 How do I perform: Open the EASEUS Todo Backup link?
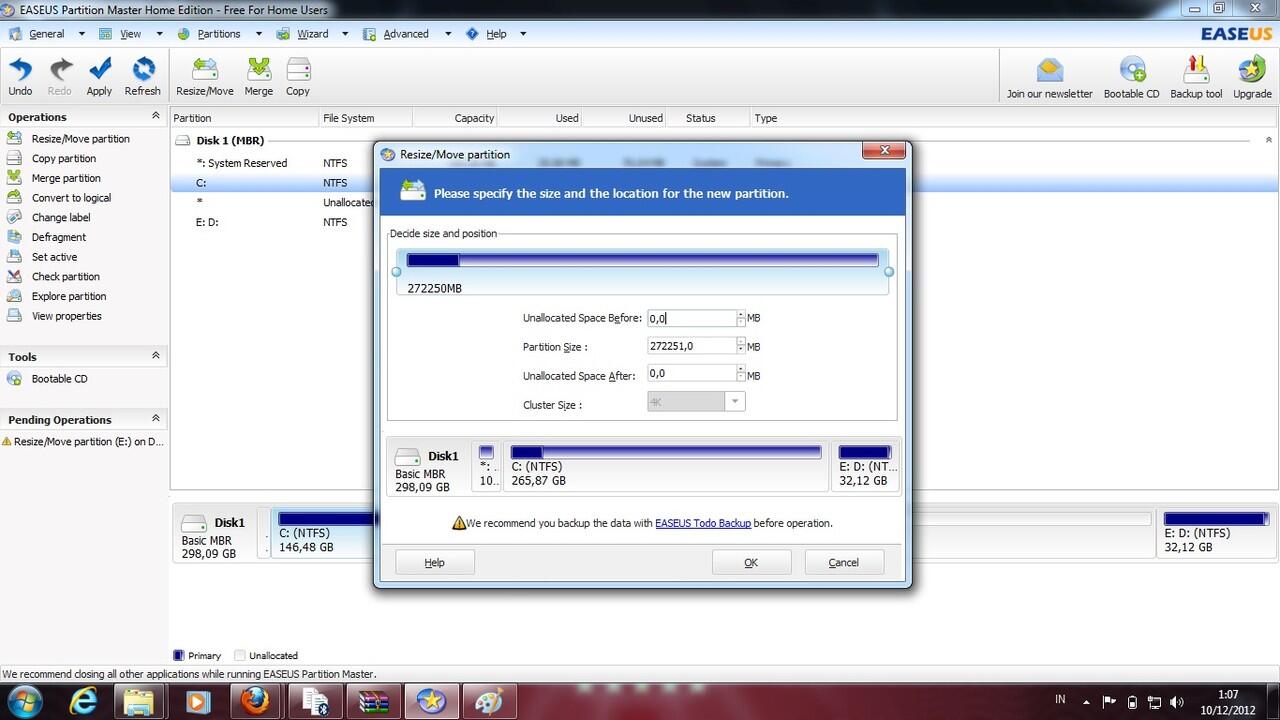702,523
